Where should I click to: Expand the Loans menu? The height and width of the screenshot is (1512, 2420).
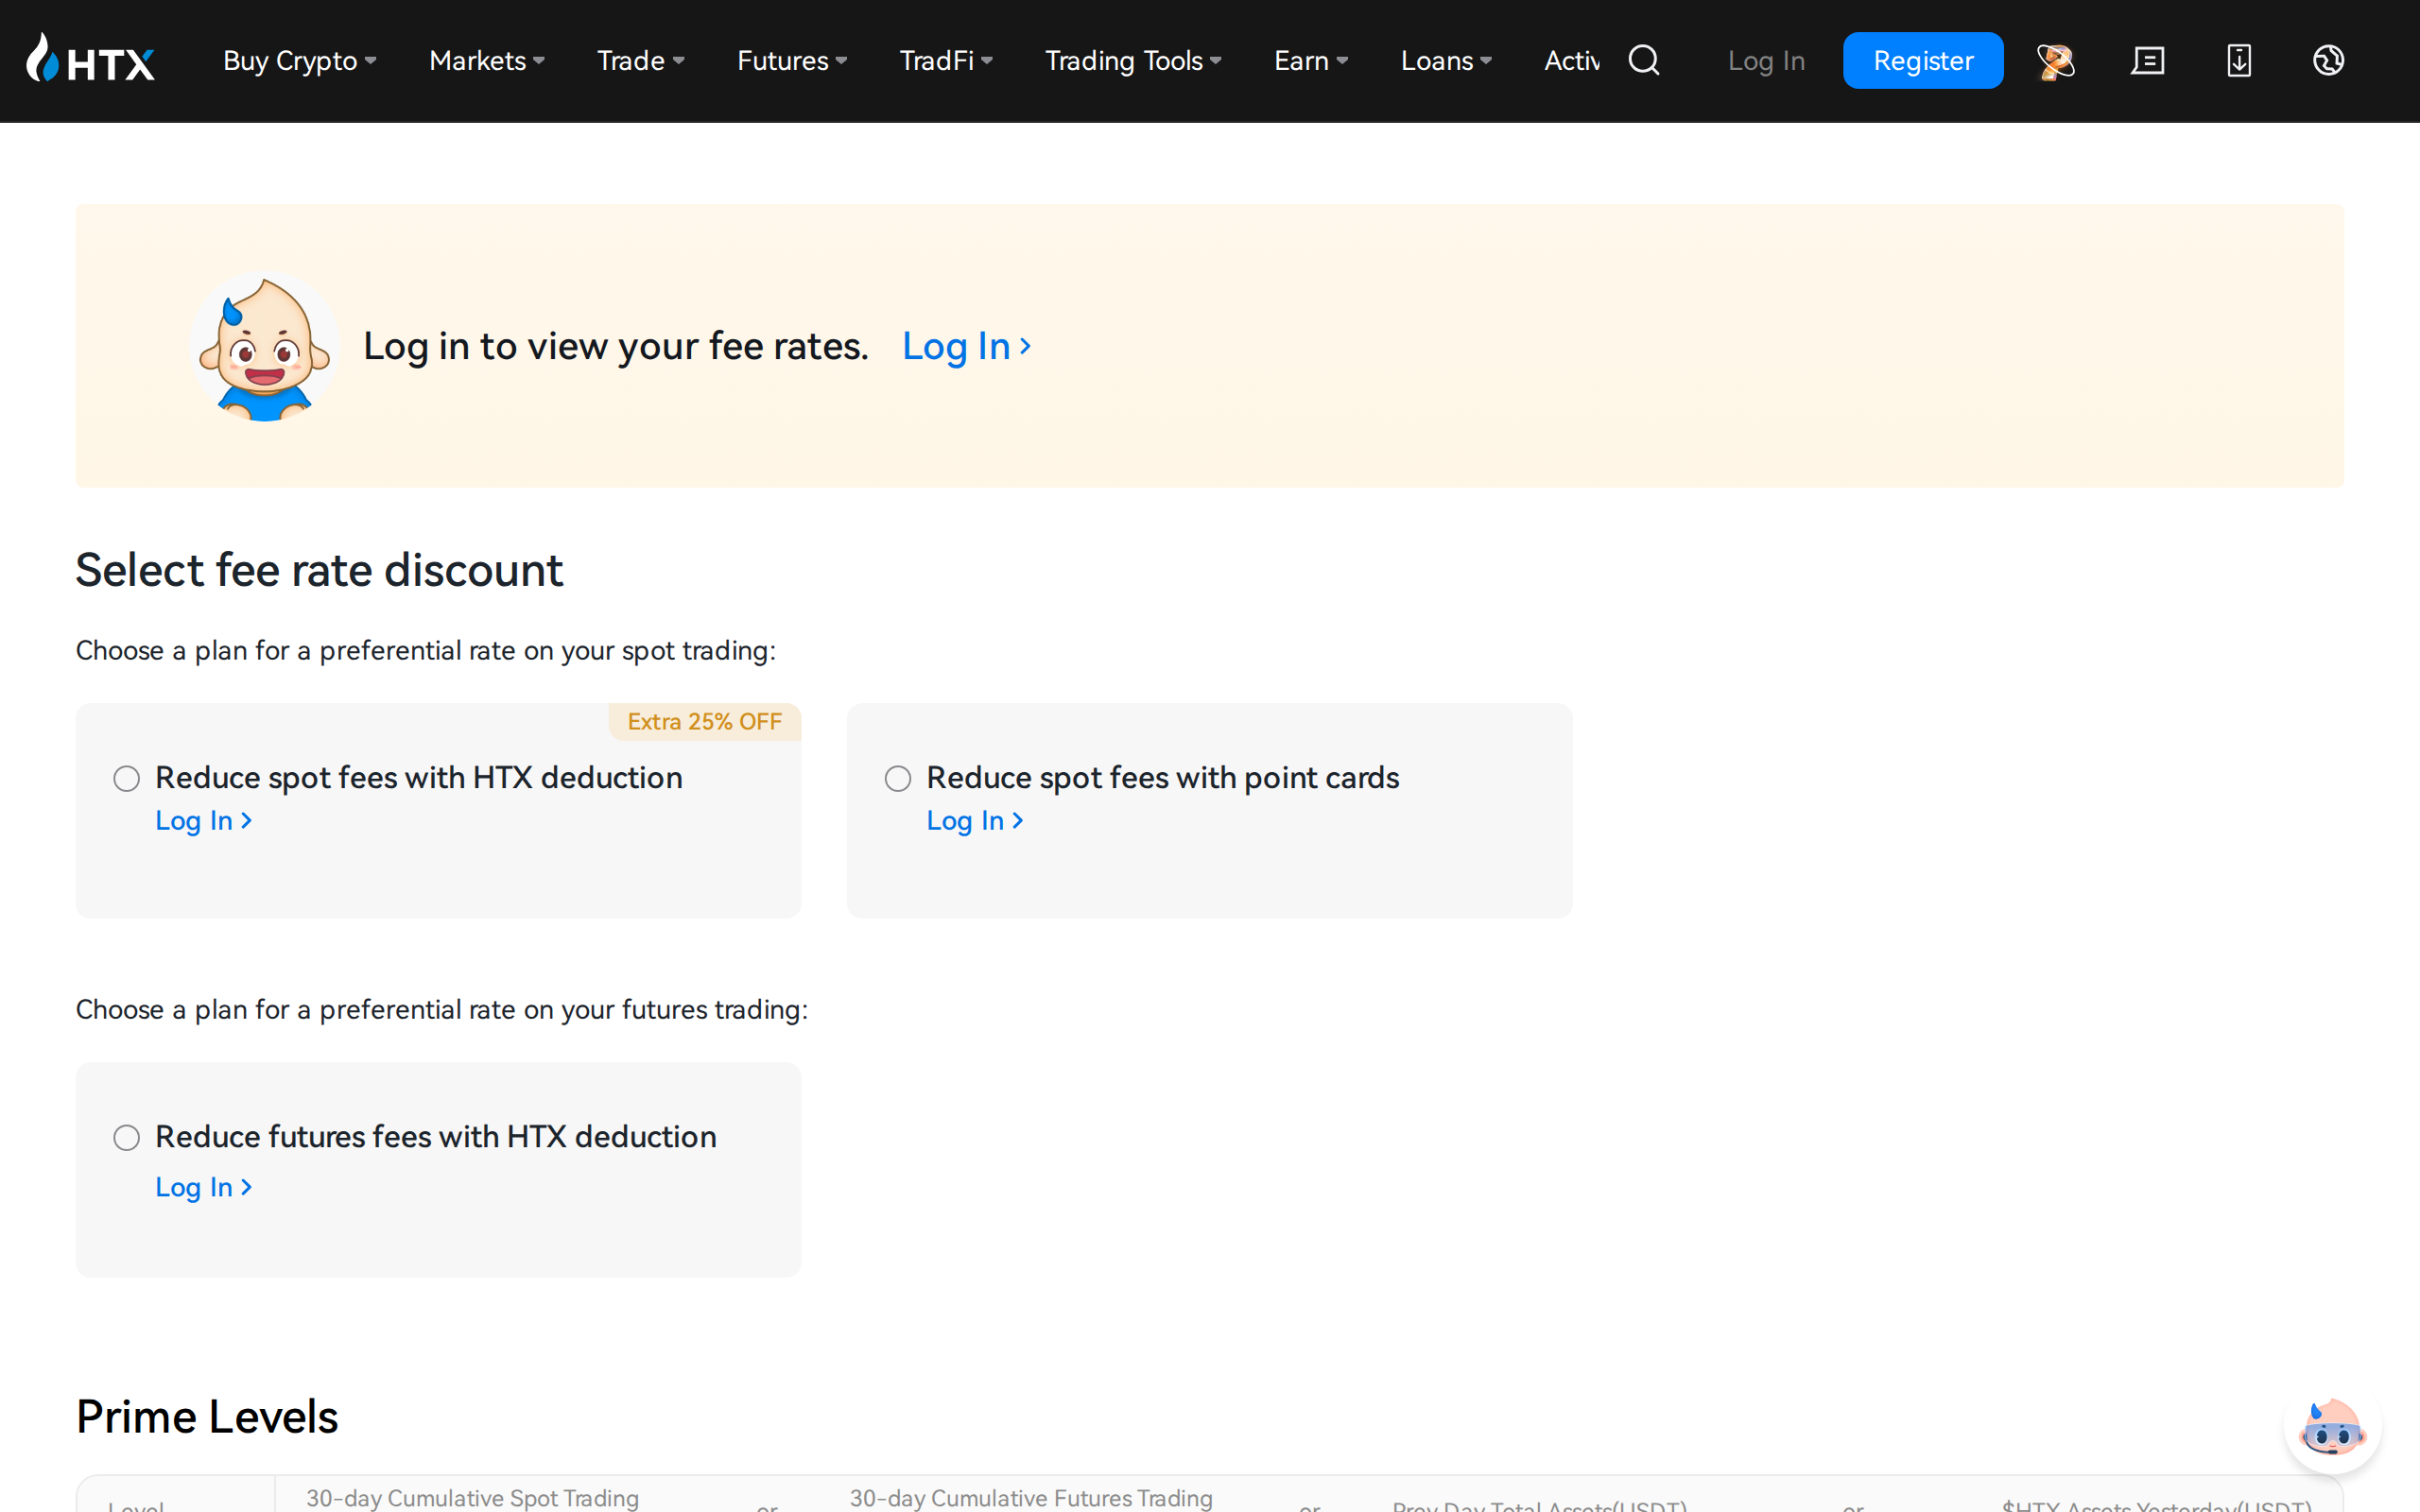pyautogui.click(x=1446, y=61)
